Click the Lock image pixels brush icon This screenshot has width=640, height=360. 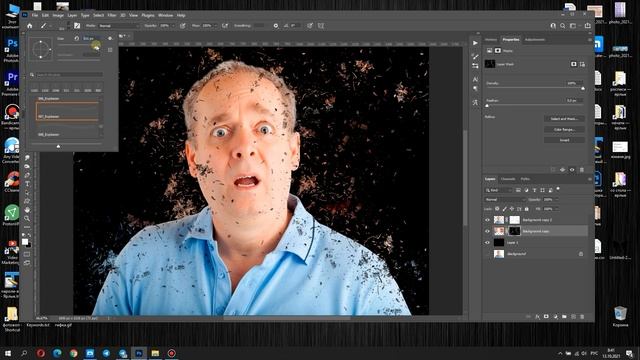(504, 209)
